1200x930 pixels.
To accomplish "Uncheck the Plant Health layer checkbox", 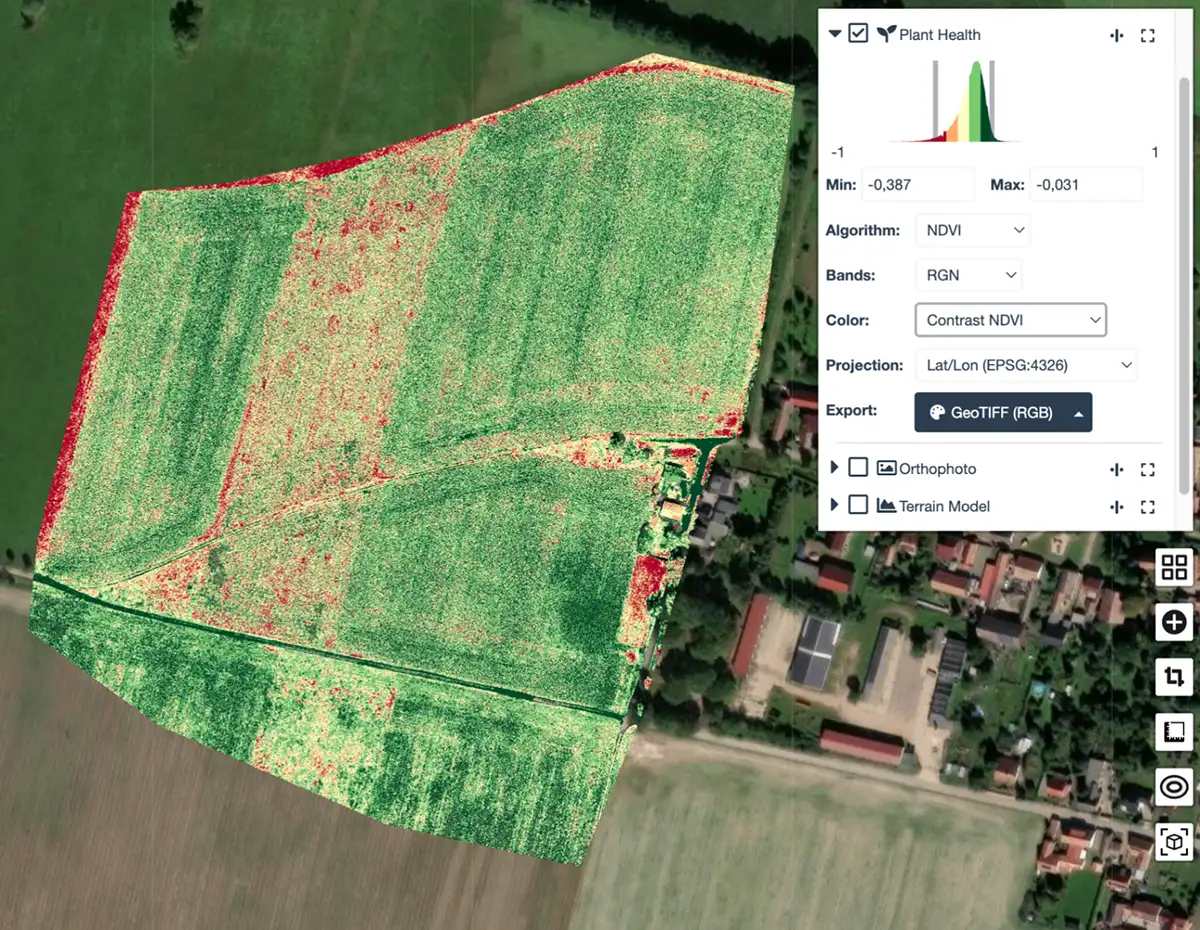I will (x=857, y=33).
